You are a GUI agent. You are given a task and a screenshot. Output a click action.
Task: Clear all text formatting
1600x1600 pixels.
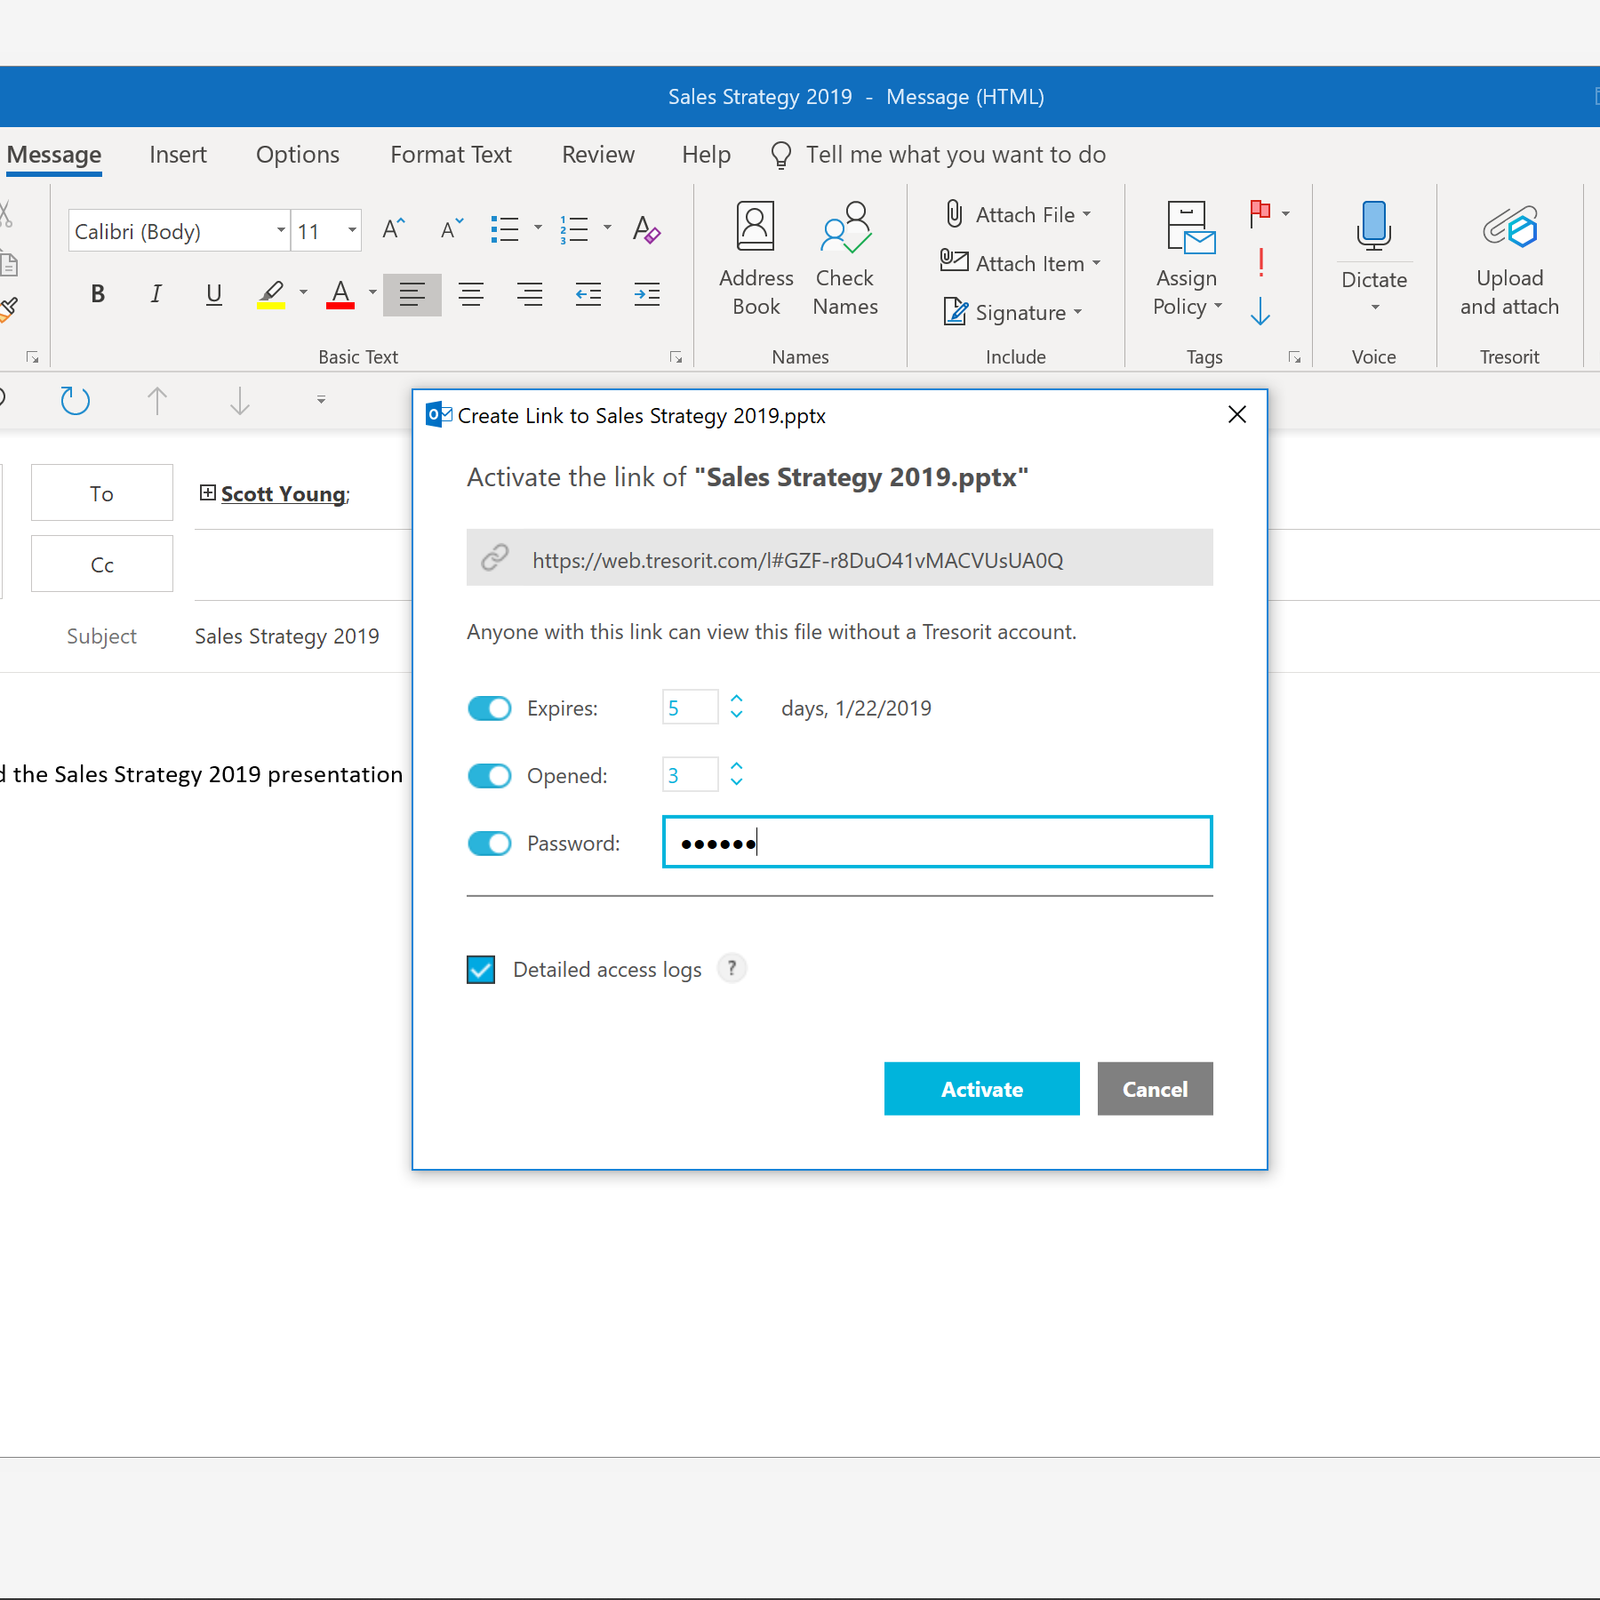[x=647, y=230]
